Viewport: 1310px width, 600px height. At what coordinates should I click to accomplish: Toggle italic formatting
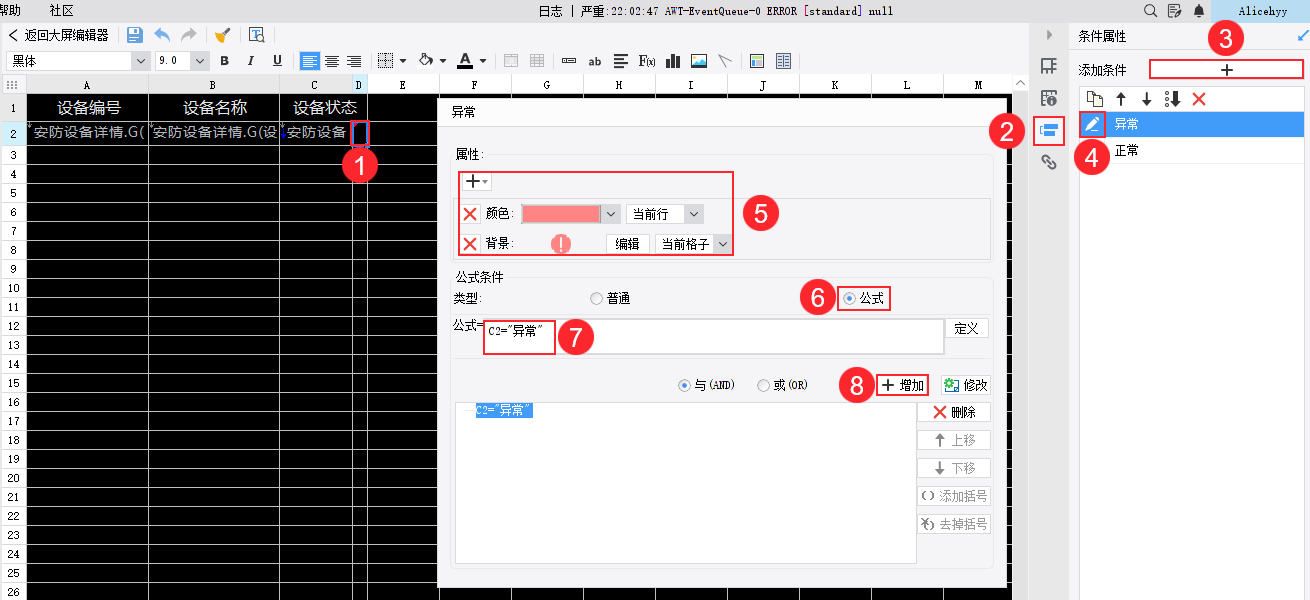251,61
